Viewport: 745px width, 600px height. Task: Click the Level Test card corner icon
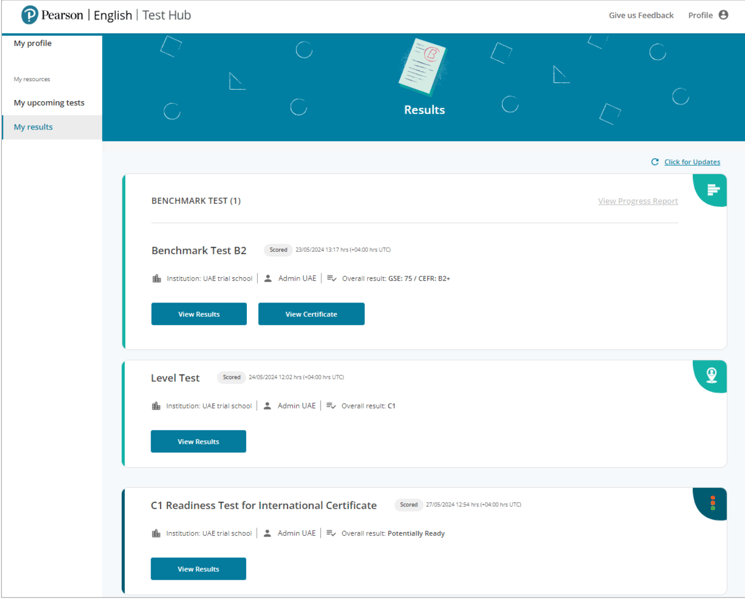click(711, 375)
